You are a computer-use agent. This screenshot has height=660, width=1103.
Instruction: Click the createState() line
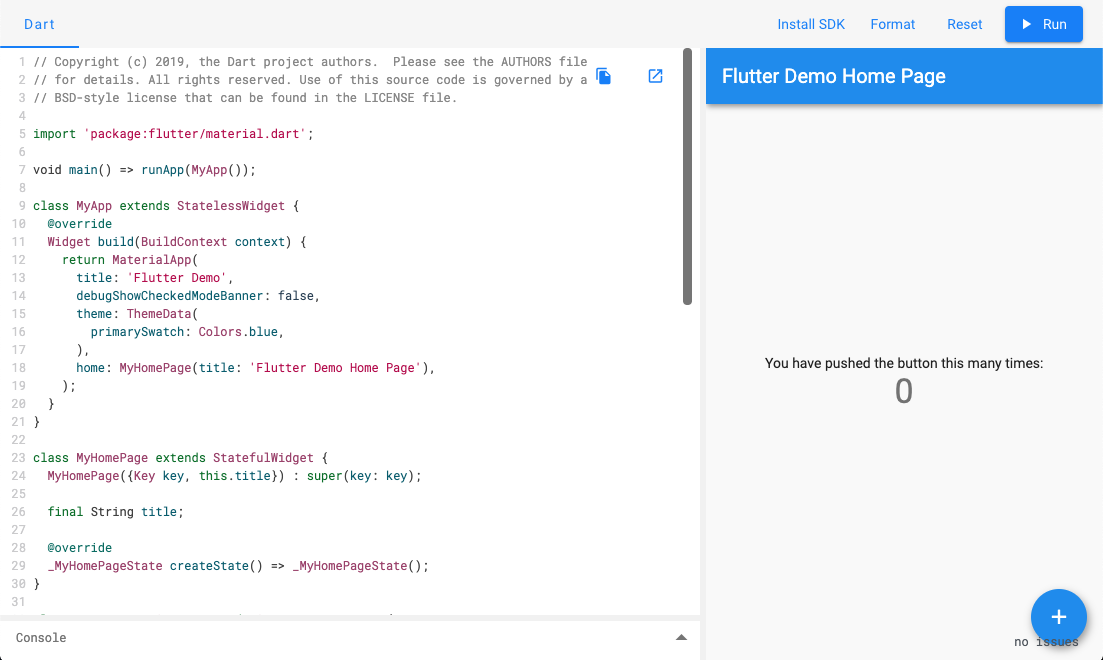pyautogui.click(x=238, y=566)
